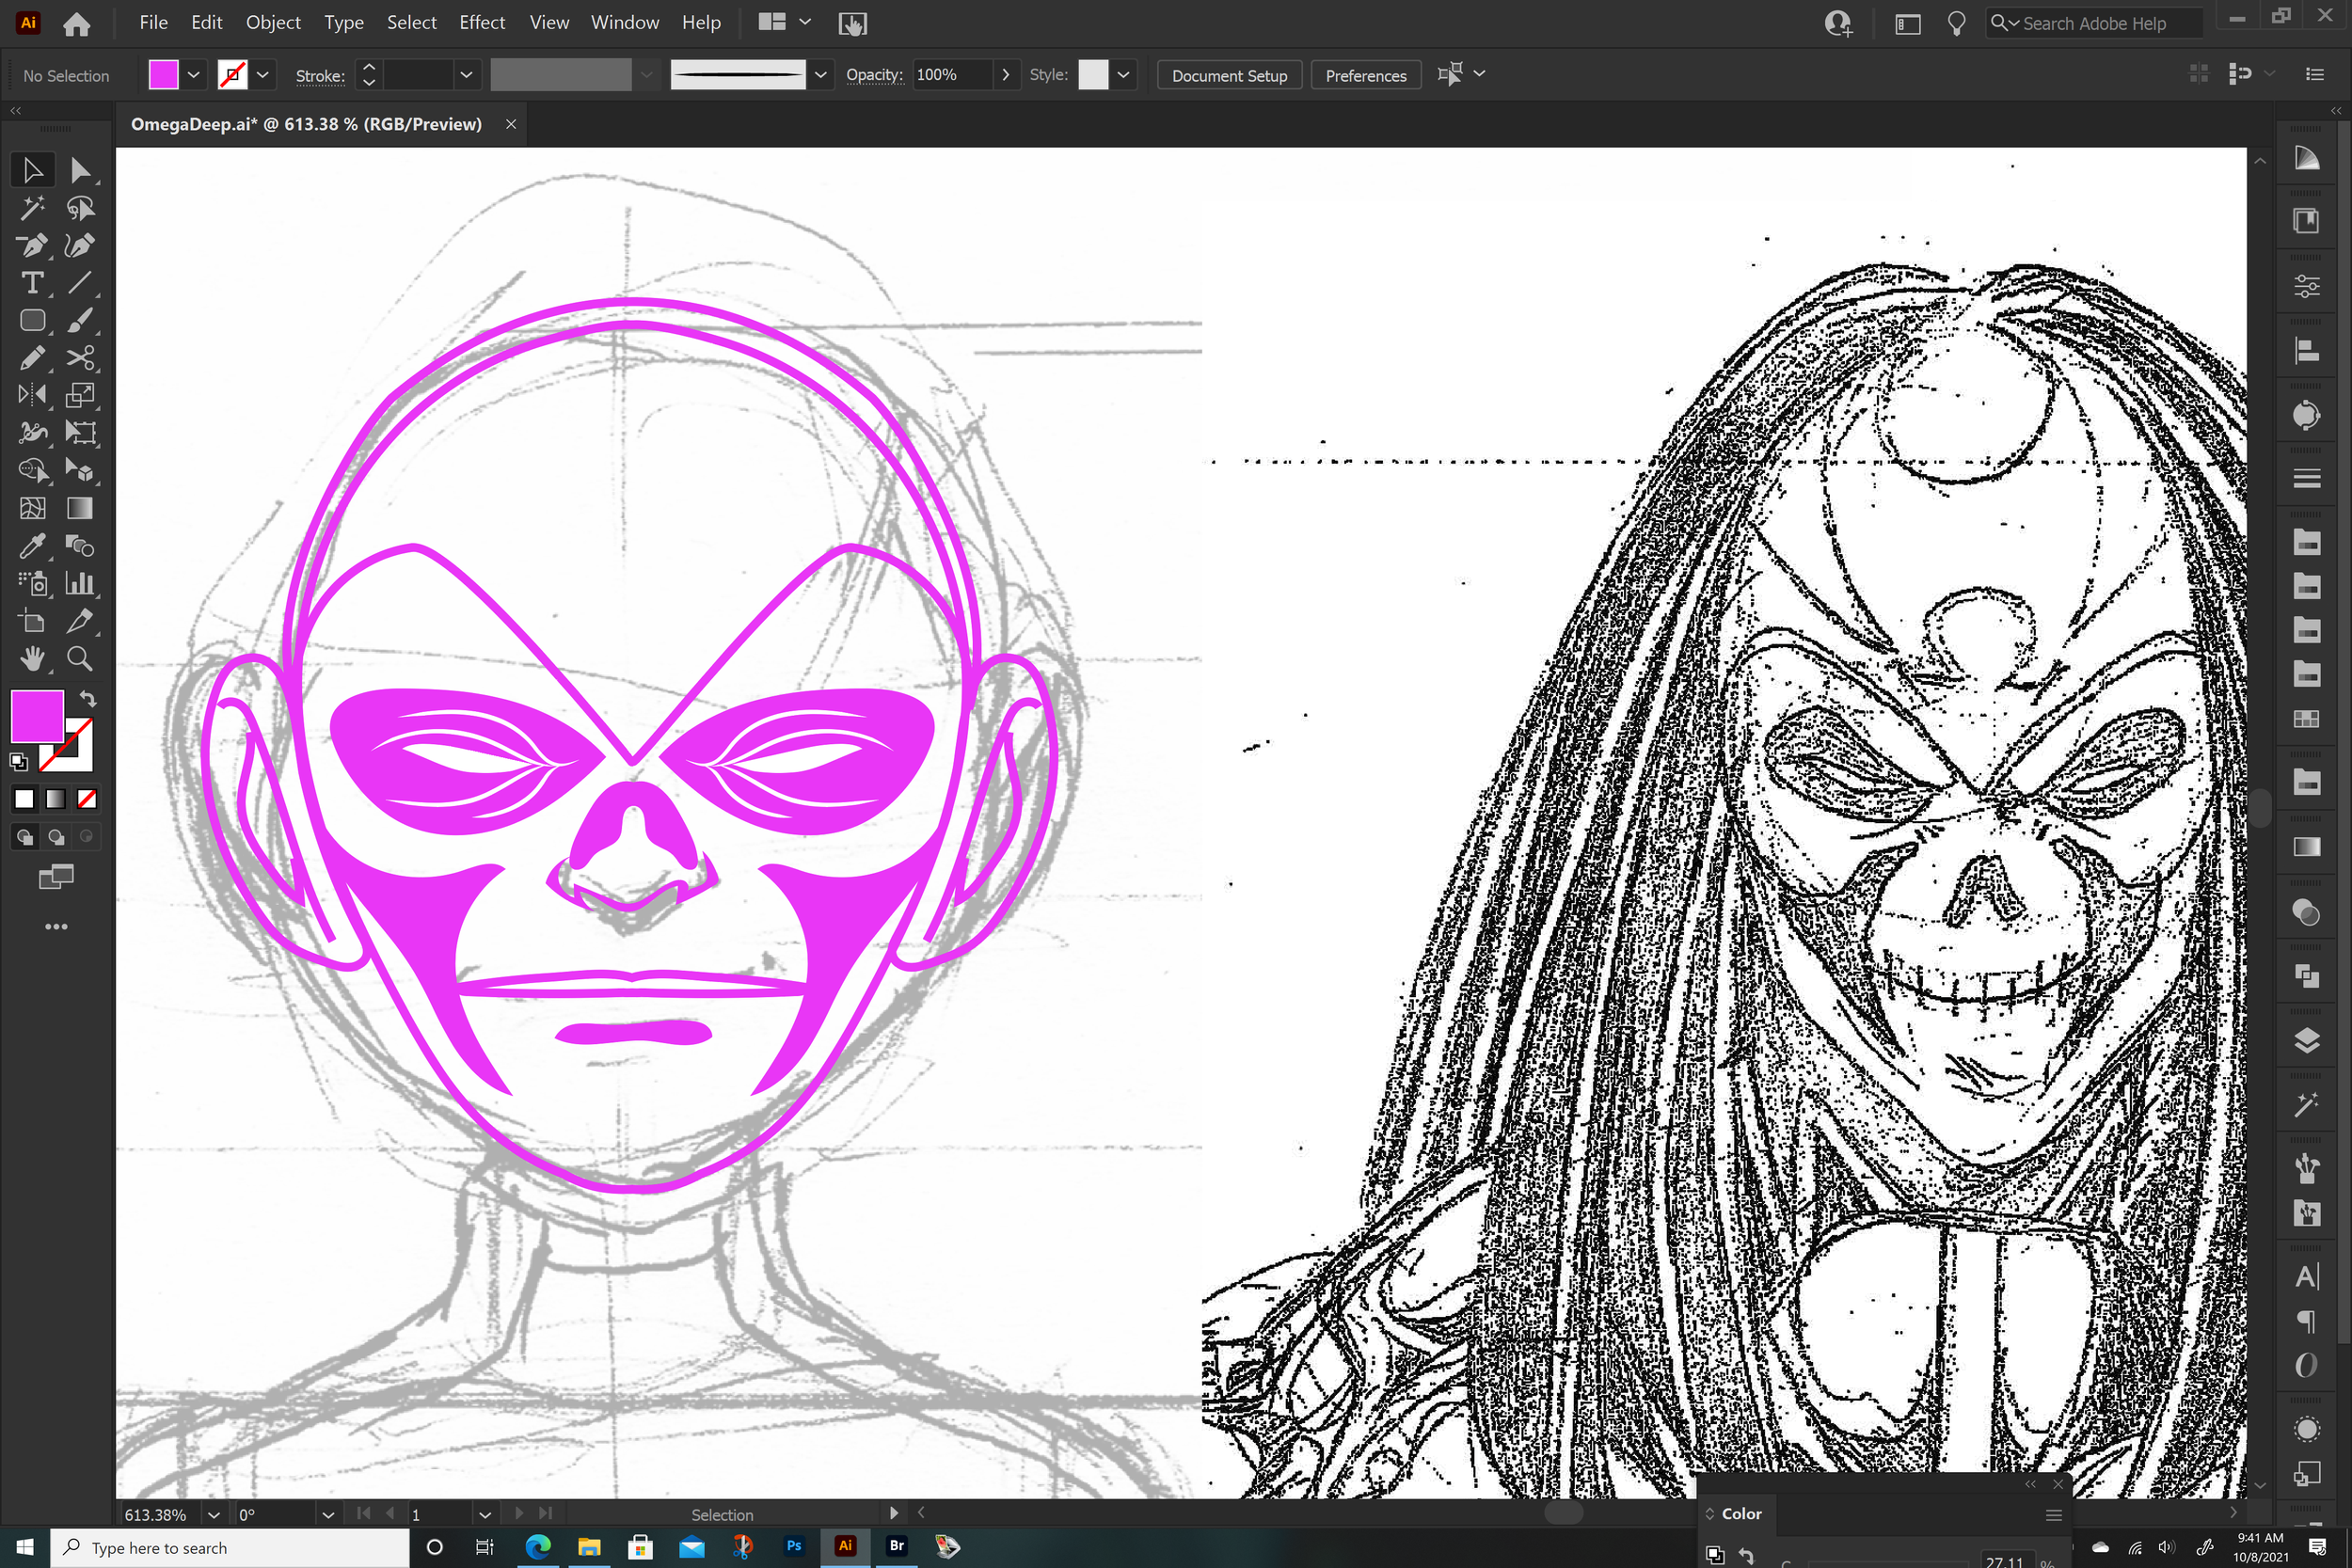This screenshot has height=1568, width=2352.
Task: Open the zoom level dropdown
Action: [213, 1514]
